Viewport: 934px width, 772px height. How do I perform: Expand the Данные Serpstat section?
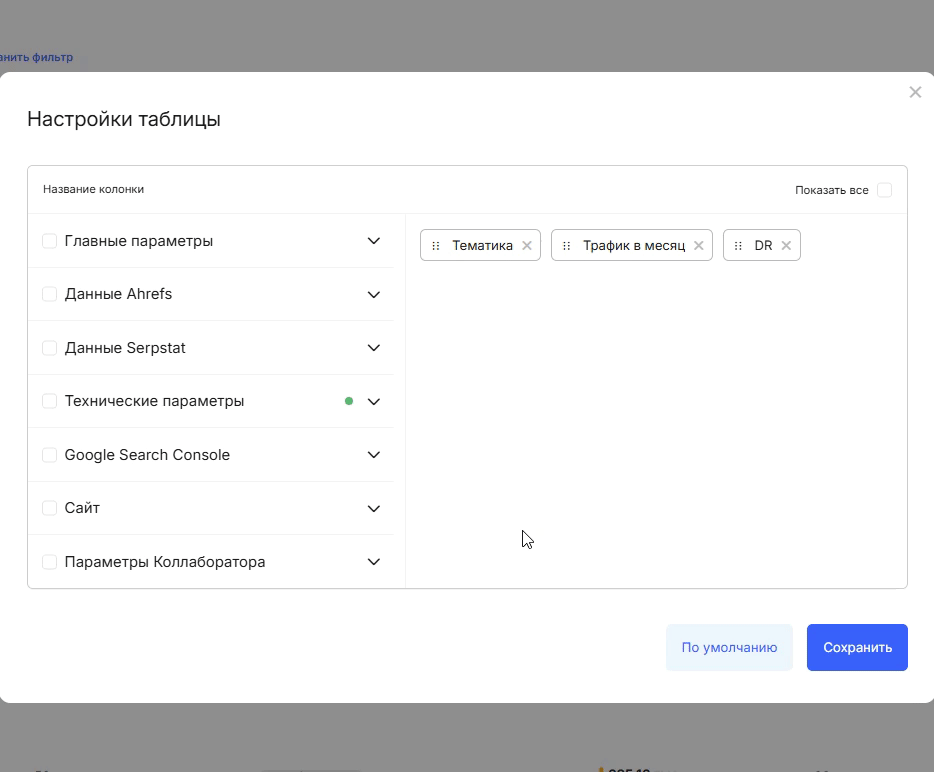pos(373,348)
